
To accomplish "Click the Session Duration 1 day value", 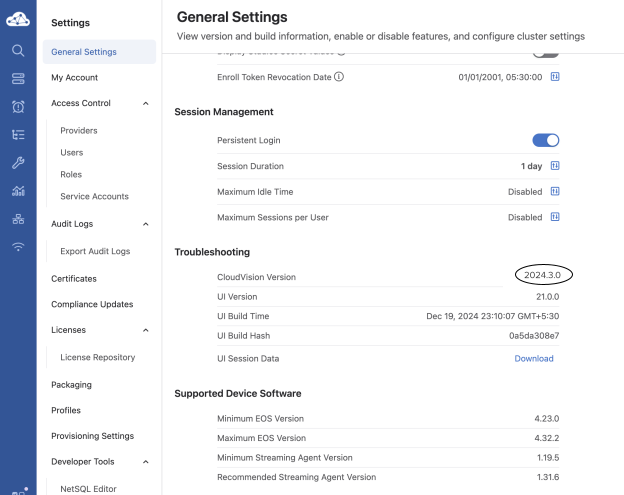I will point(531,166).
